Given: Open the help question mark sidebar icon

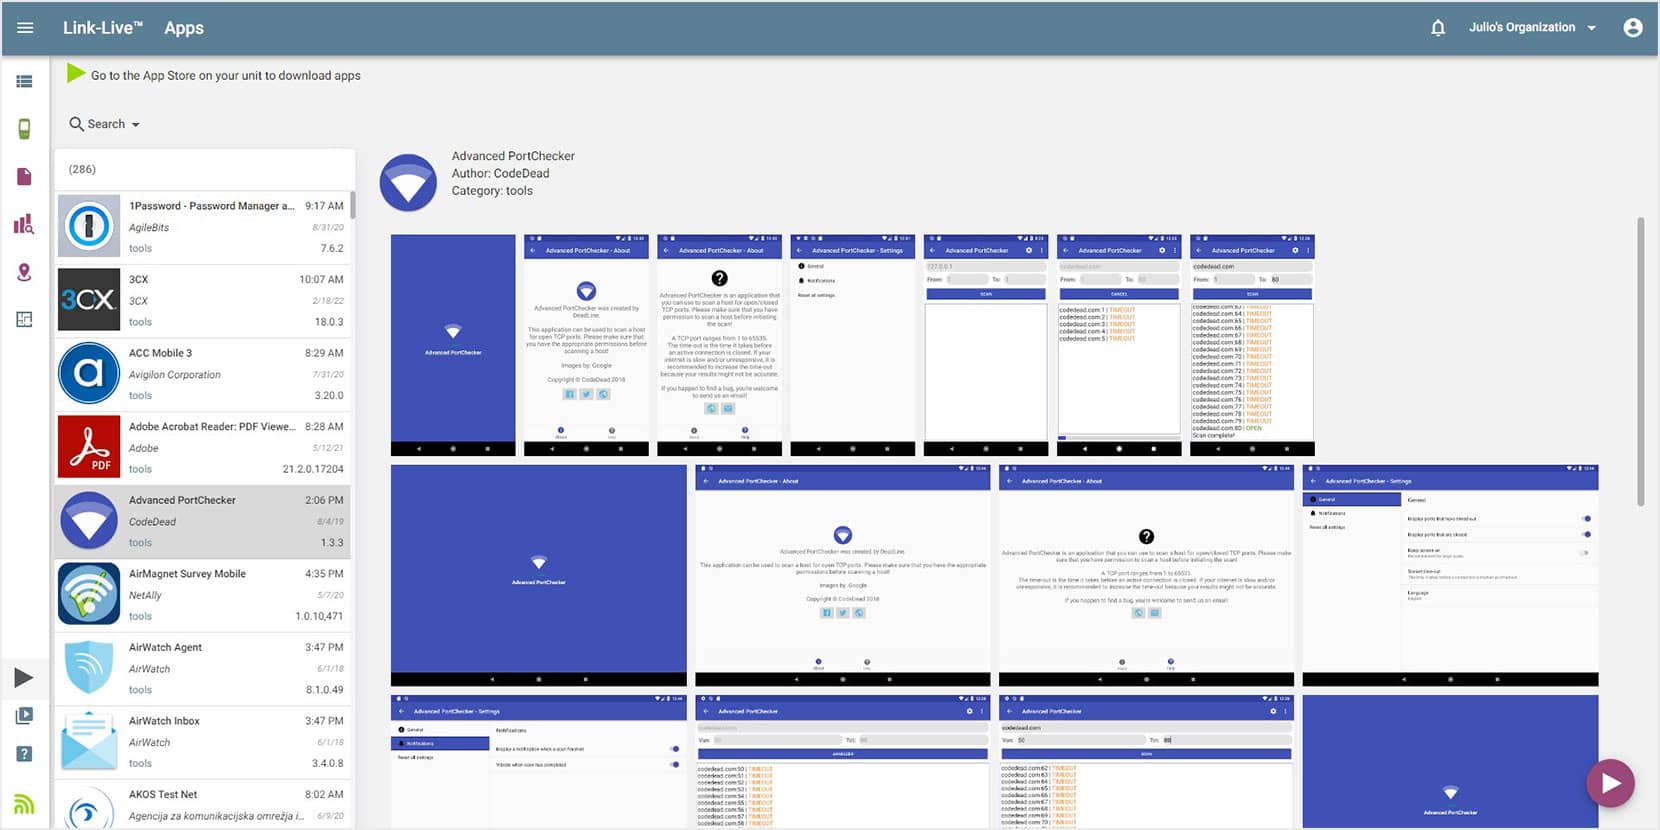Looking at the screenshot, I should [24, 754].
